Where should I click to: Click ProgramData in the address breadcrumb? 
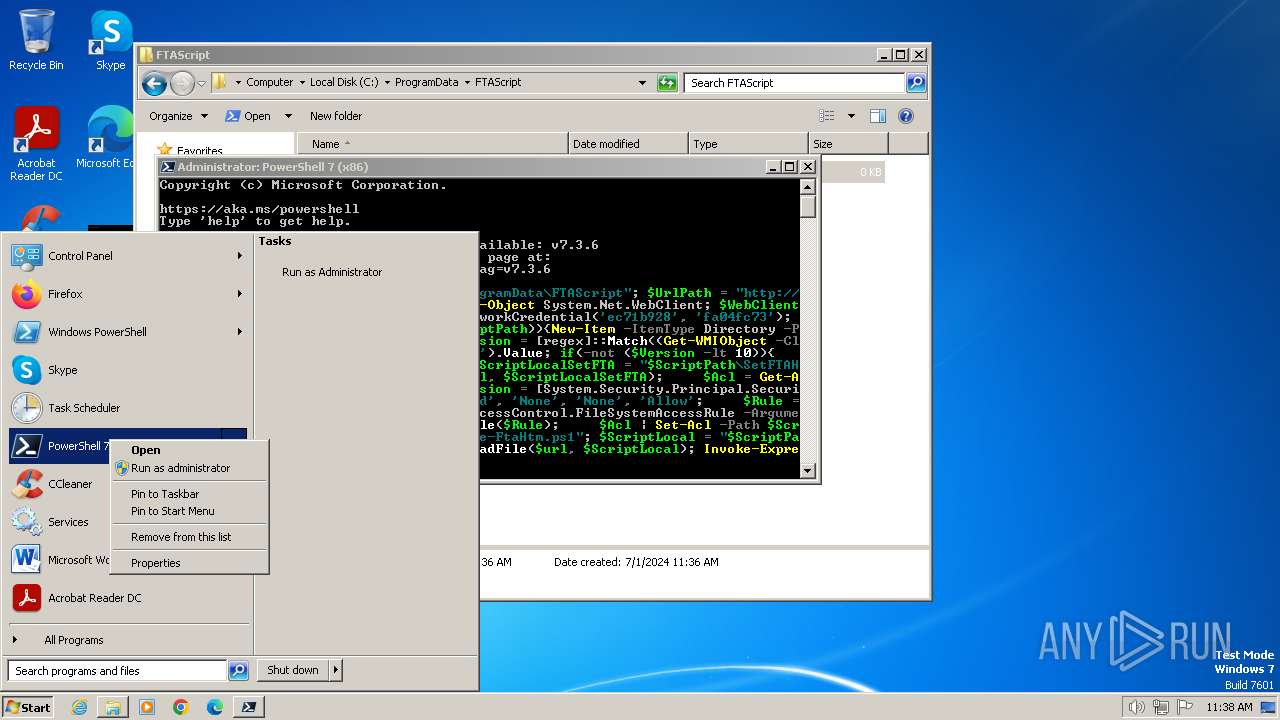pos(426,83)
